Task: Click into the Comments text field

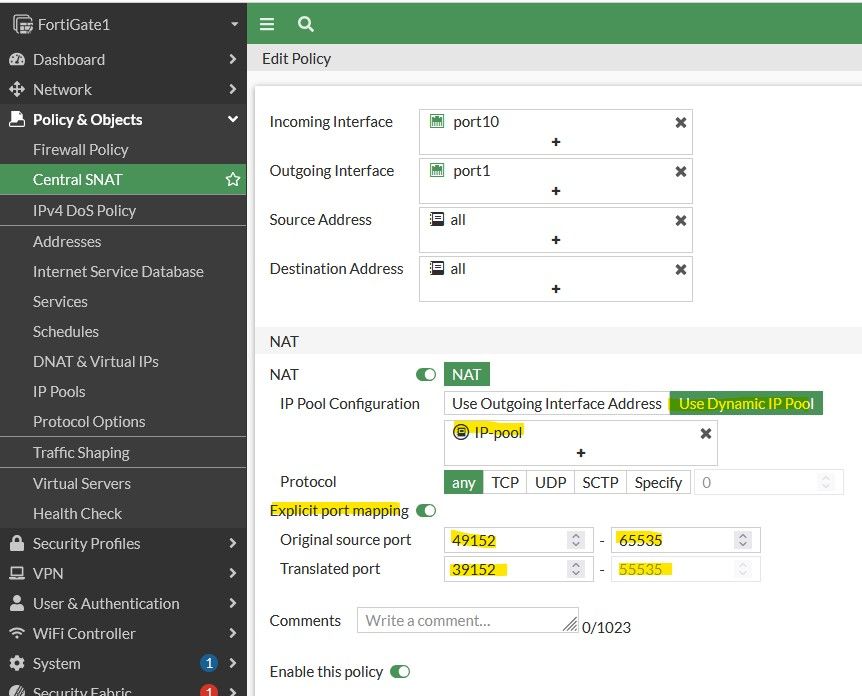Action: coord(467,620)
